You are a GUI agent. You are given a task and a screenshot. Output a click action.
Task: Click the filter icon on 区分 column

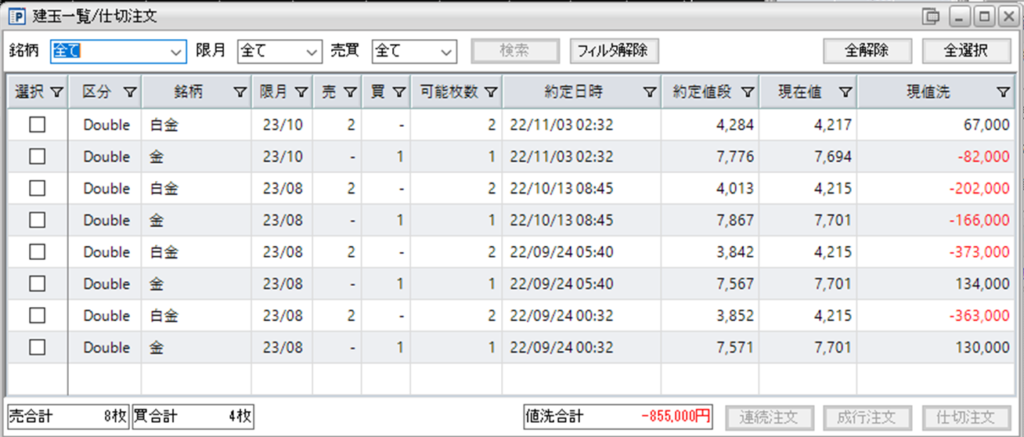pos(130,93)
